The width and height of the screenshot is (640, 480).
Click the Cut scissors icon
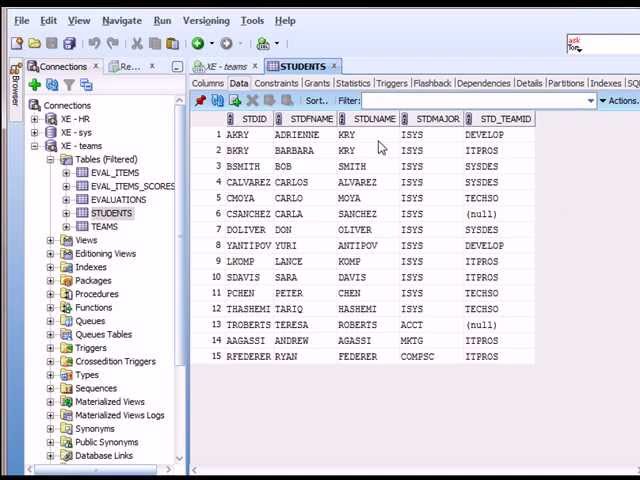(x=137, y=43)
